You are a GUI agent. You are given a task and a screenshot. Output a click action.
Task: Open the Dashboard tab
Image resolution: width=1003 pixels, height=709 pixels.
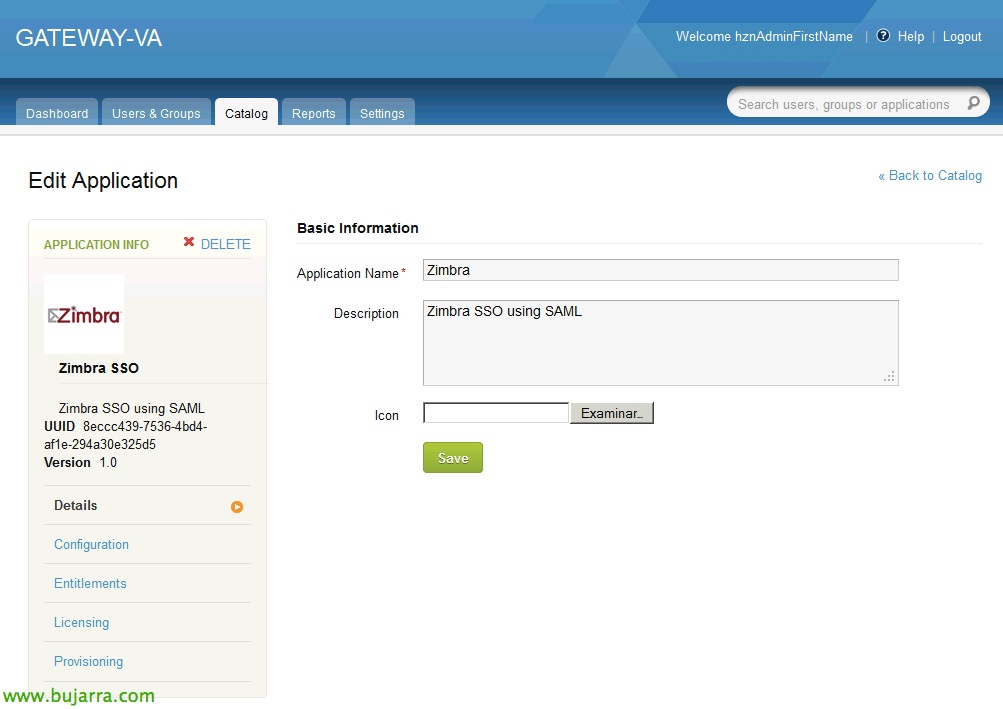57,113
